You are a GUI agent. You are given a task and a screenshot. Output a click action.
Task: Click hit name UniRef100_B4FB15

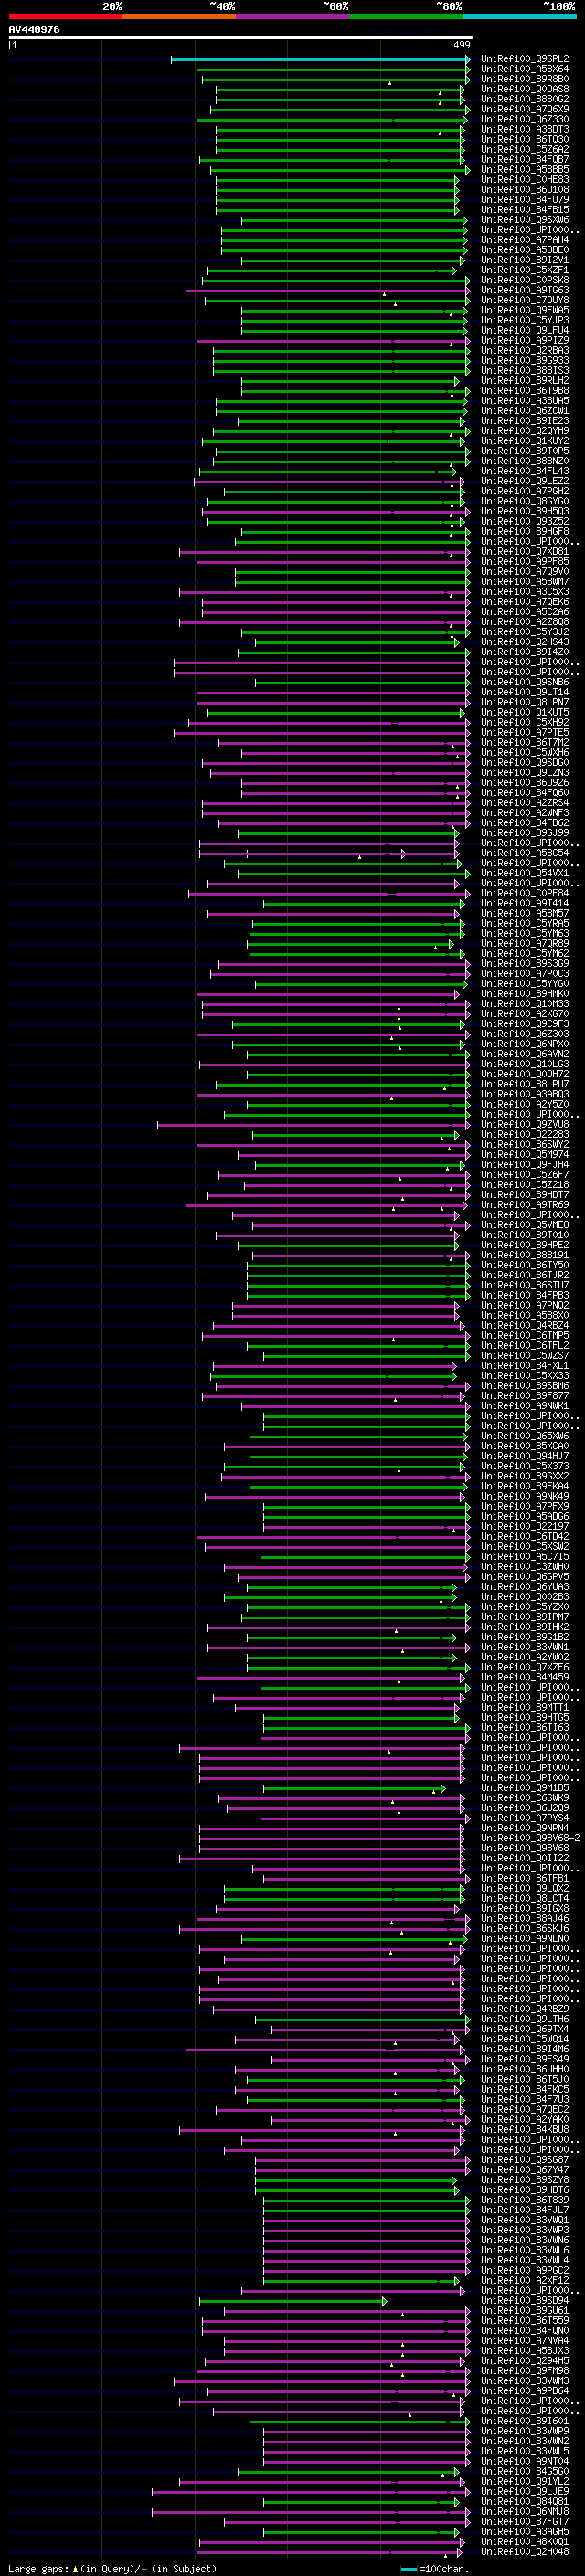coord(524,209)
